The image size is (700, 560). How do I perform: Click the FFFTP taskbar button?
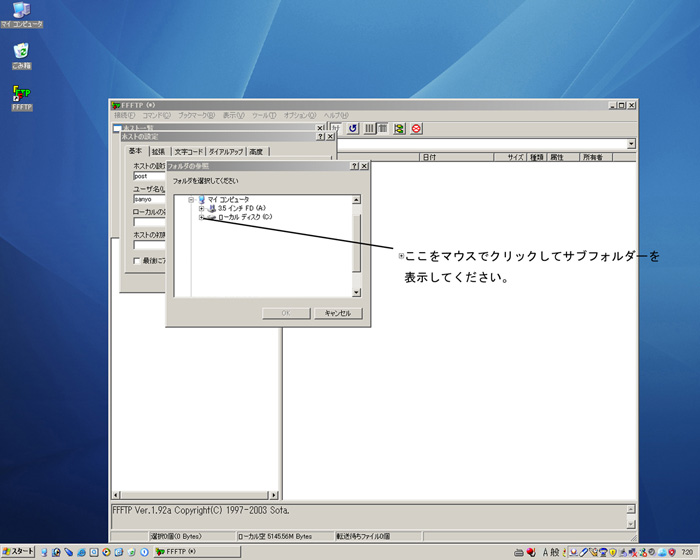tap(197, 552)
